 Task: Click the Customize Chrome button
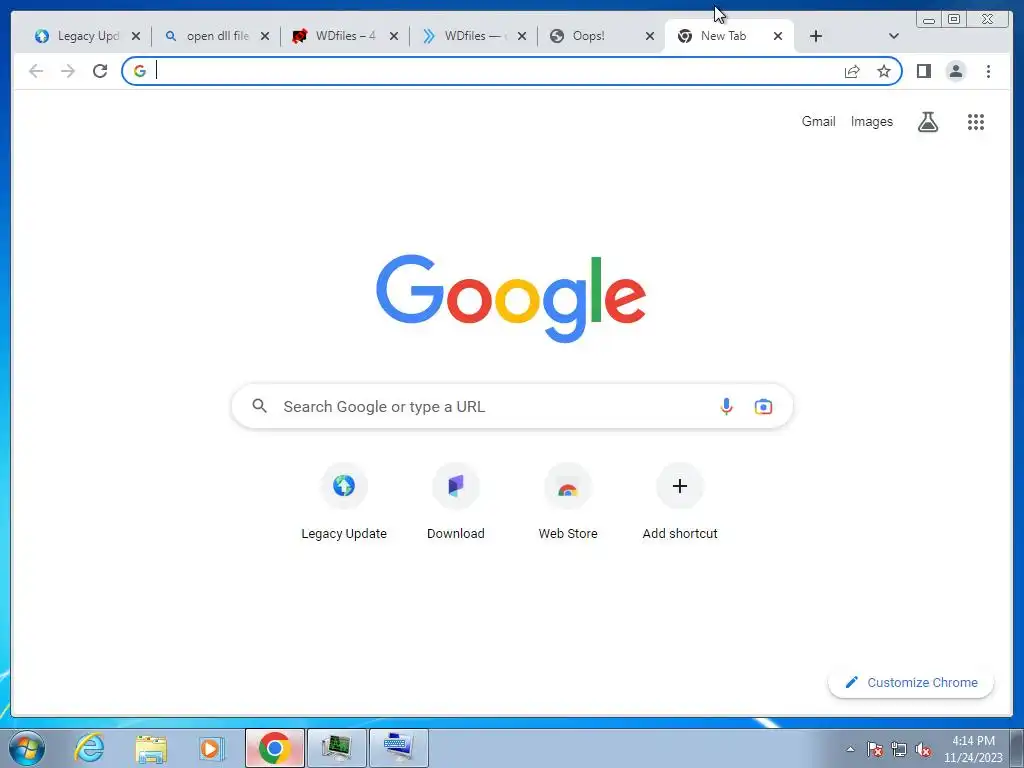pyautogui.click(x=911, y=682)
